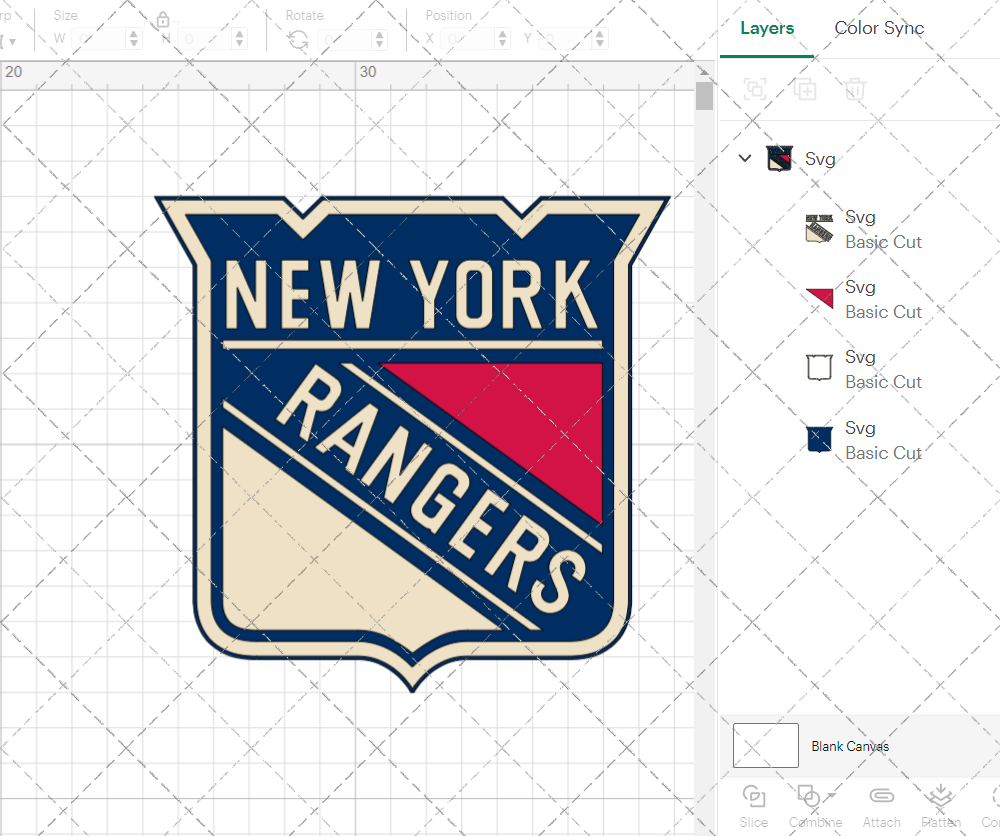This screenshot has height=836, width=1000.
Task: Click the Delete trash icon in Layers
Action: (x=855, y=89)
